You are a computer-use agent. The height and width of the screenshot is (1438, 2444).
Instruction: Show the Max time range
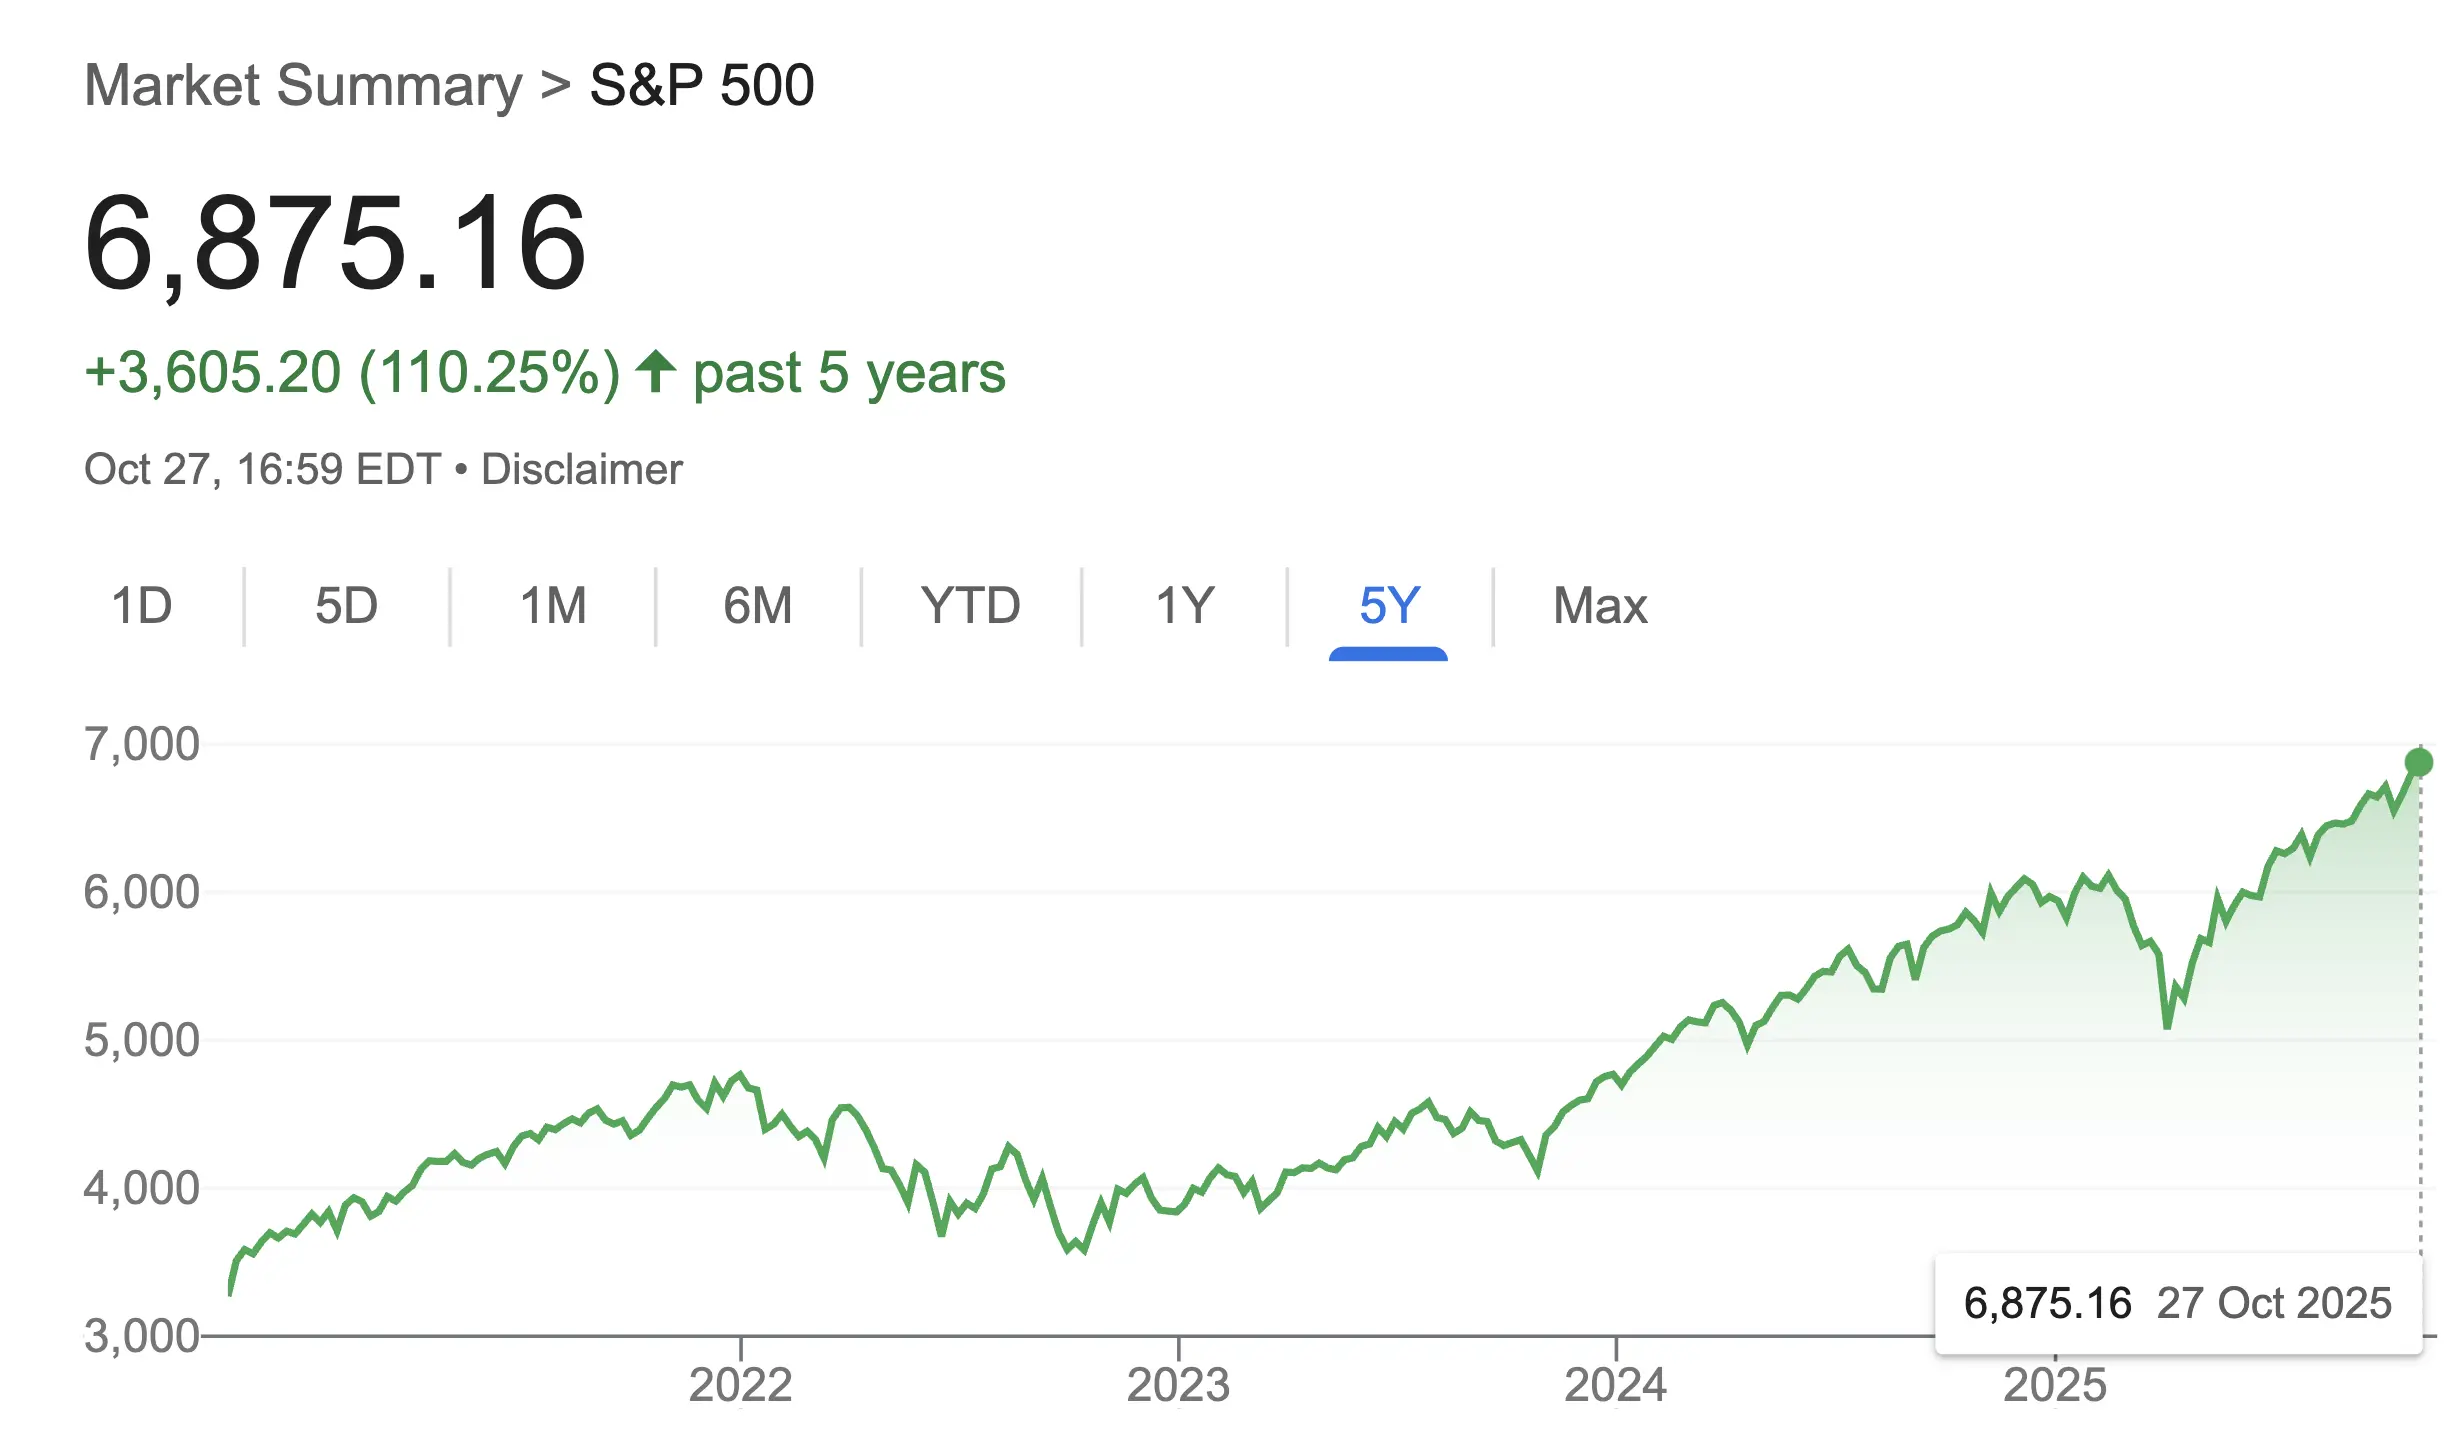pyautogui.click(x=1600, y=606)
